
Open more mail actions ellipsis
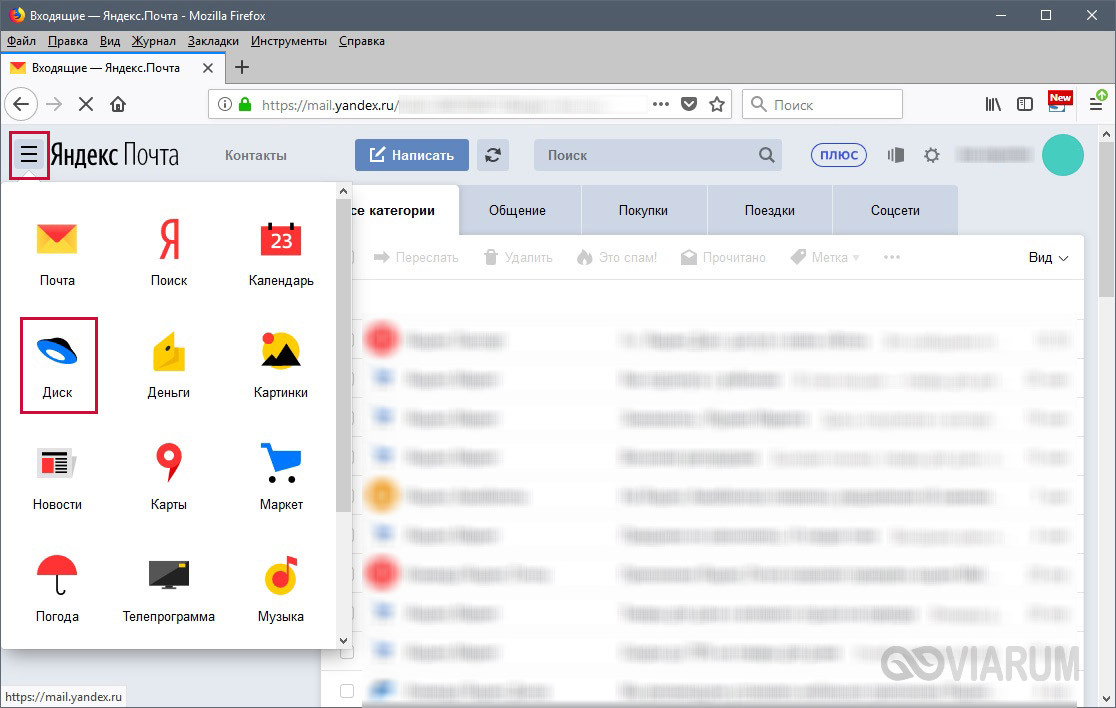(x=892, y=257)
